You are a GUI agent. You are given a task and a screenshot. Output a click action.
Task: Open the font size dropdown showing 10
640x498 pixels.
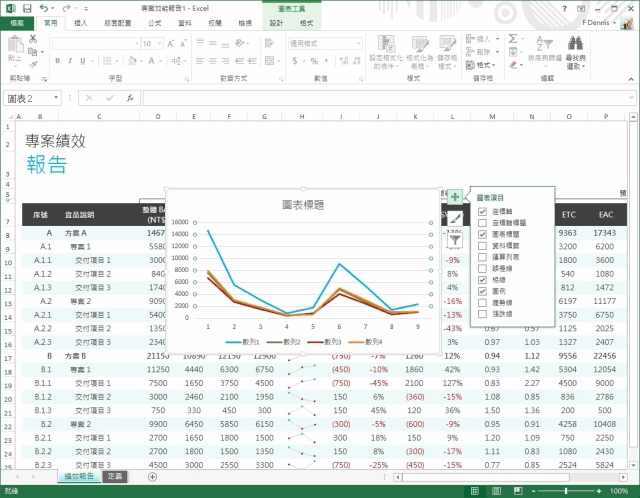tap(160, 43)
